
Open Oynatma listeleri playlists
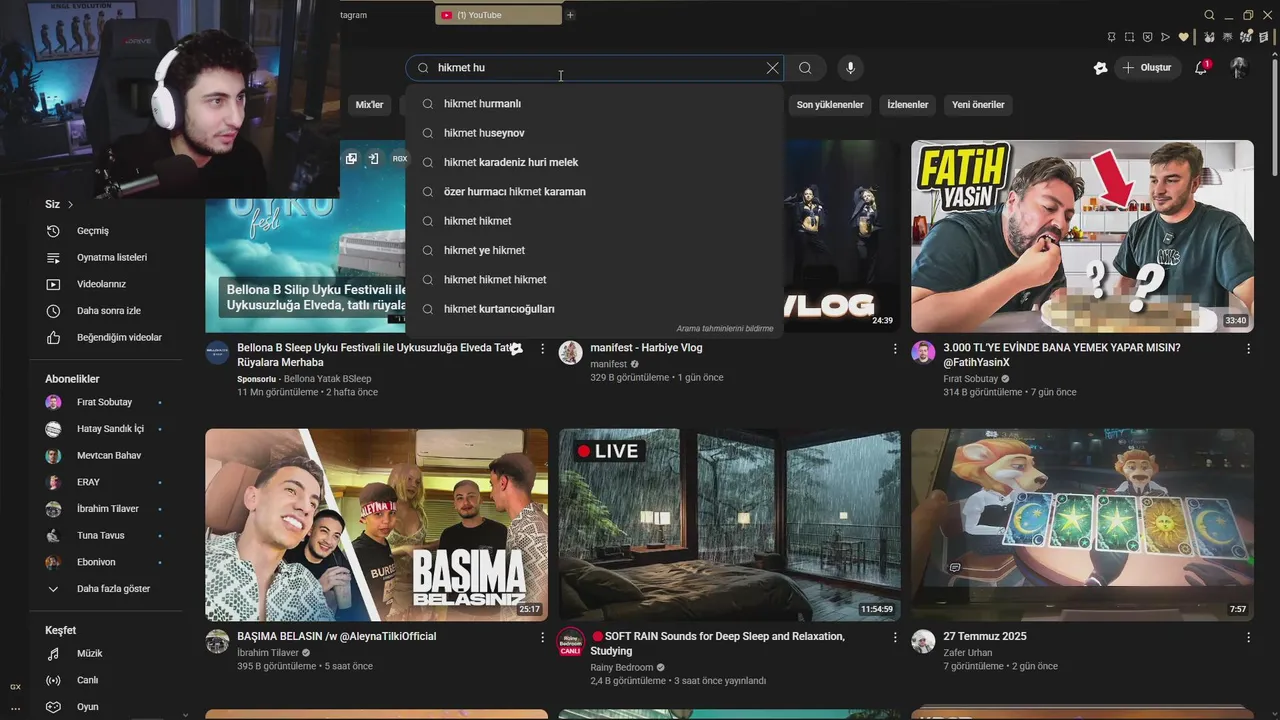(105, 257)
